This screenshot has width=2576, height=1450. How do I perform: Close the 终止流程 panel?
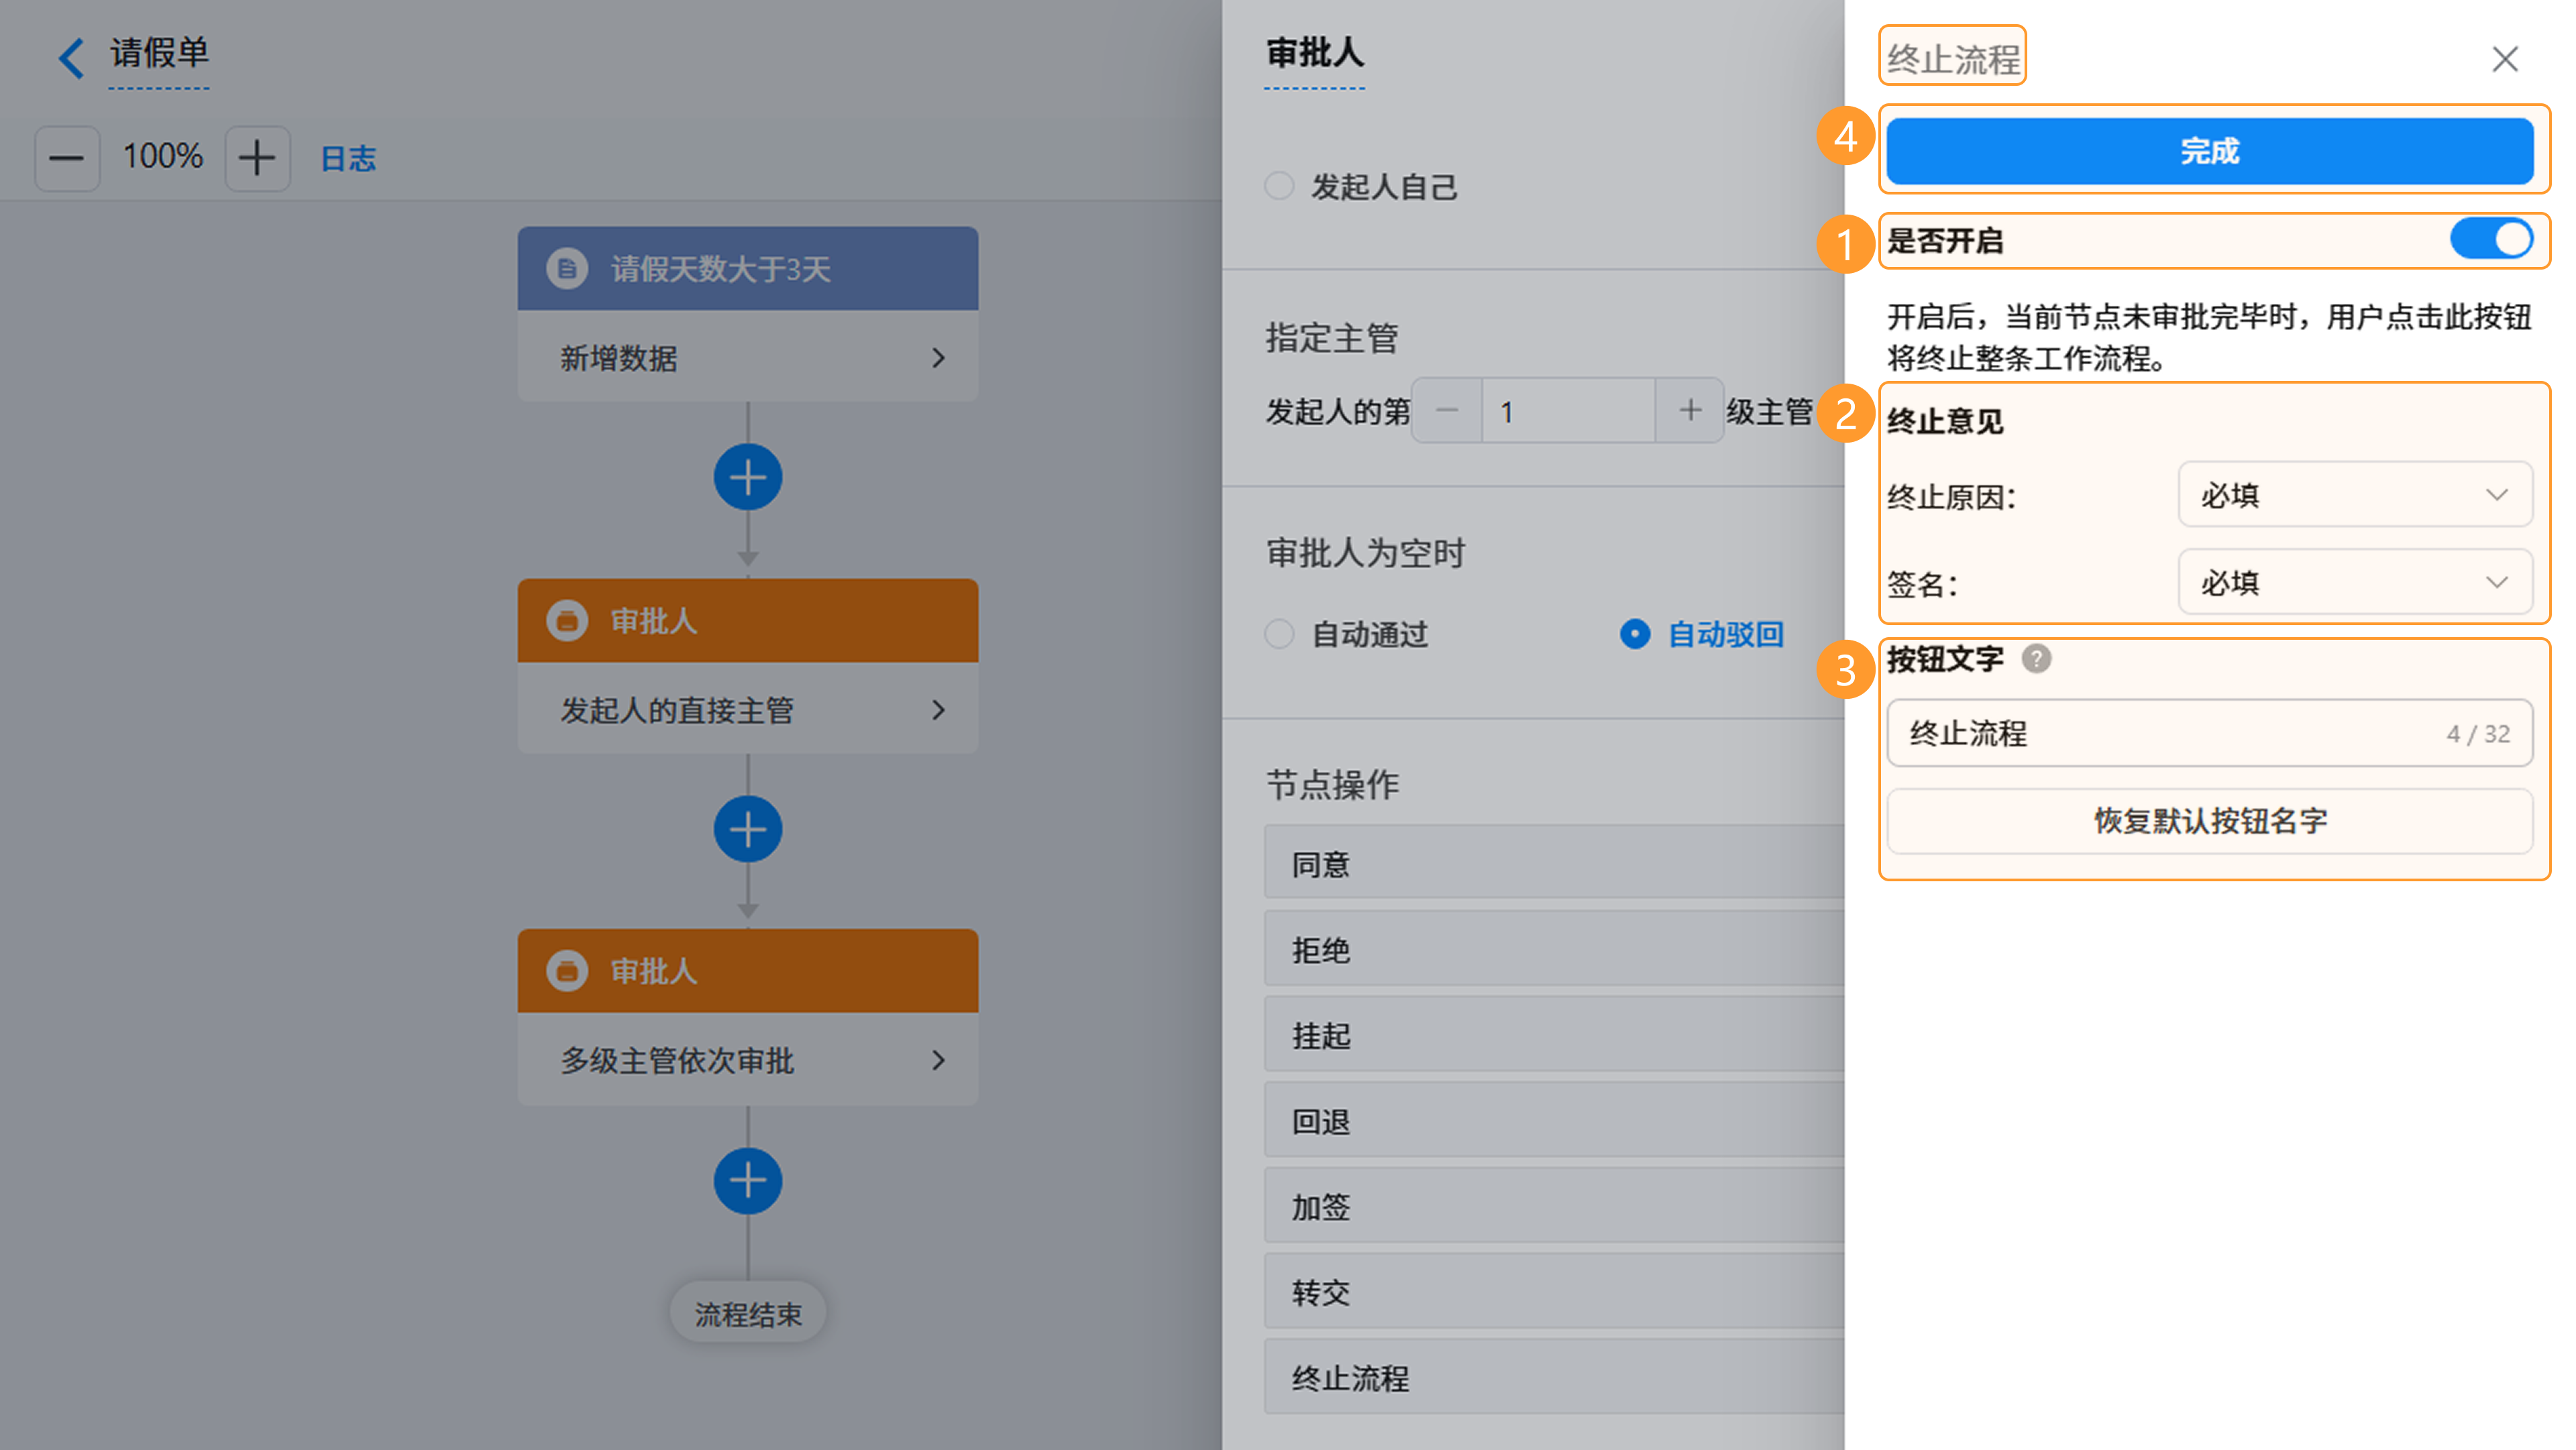pos(2504,59)
